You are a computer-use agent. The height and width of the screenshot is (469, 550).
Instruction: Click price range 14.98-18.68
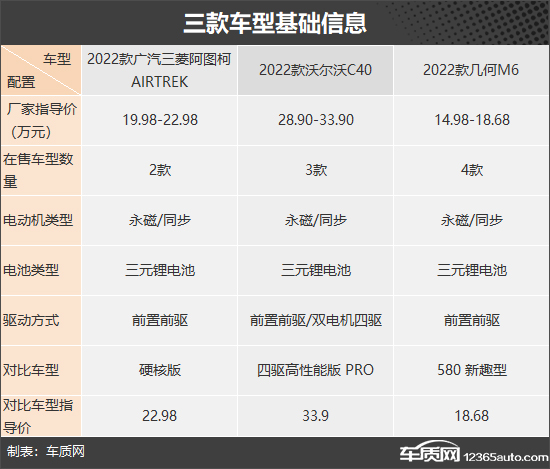coord(472,120)
